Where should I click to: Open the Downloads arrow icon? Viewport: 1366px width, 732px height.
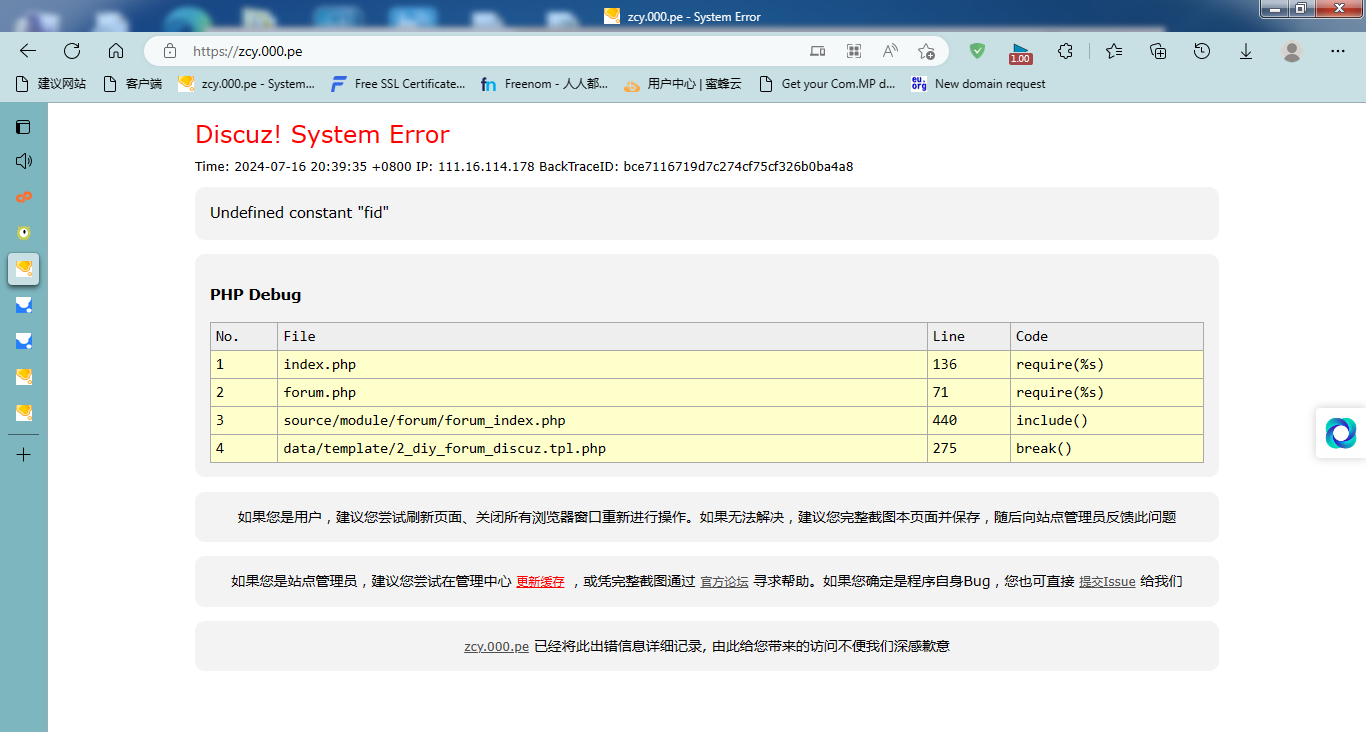tap(1246, 51)
